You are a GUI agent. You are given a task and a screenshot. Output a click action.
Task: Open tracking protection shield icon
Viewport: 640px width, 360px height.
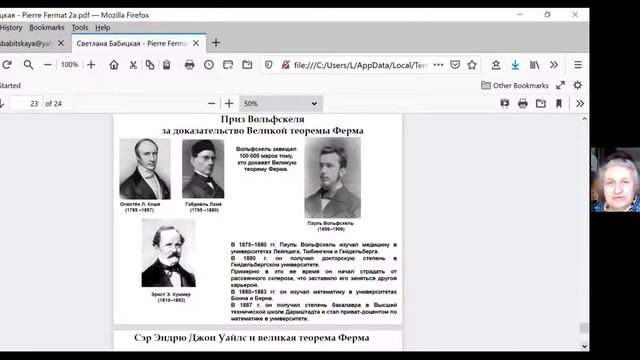[x=269, y=65]
